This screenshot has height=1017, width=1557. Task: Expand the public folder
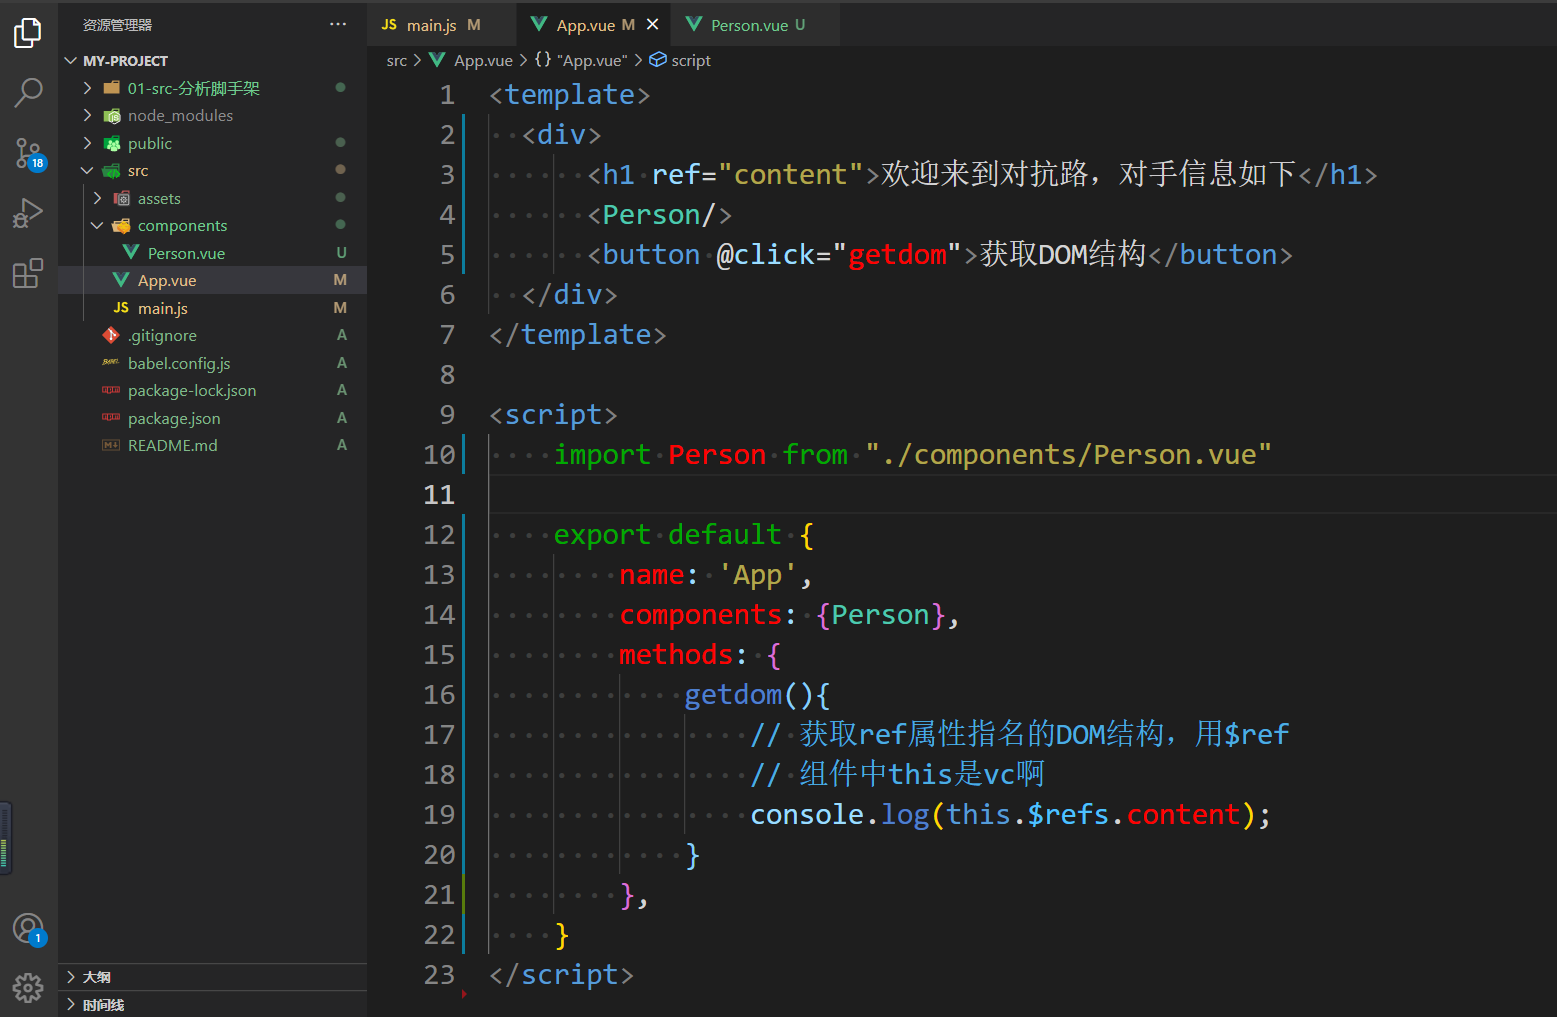(x=87, y=143)
